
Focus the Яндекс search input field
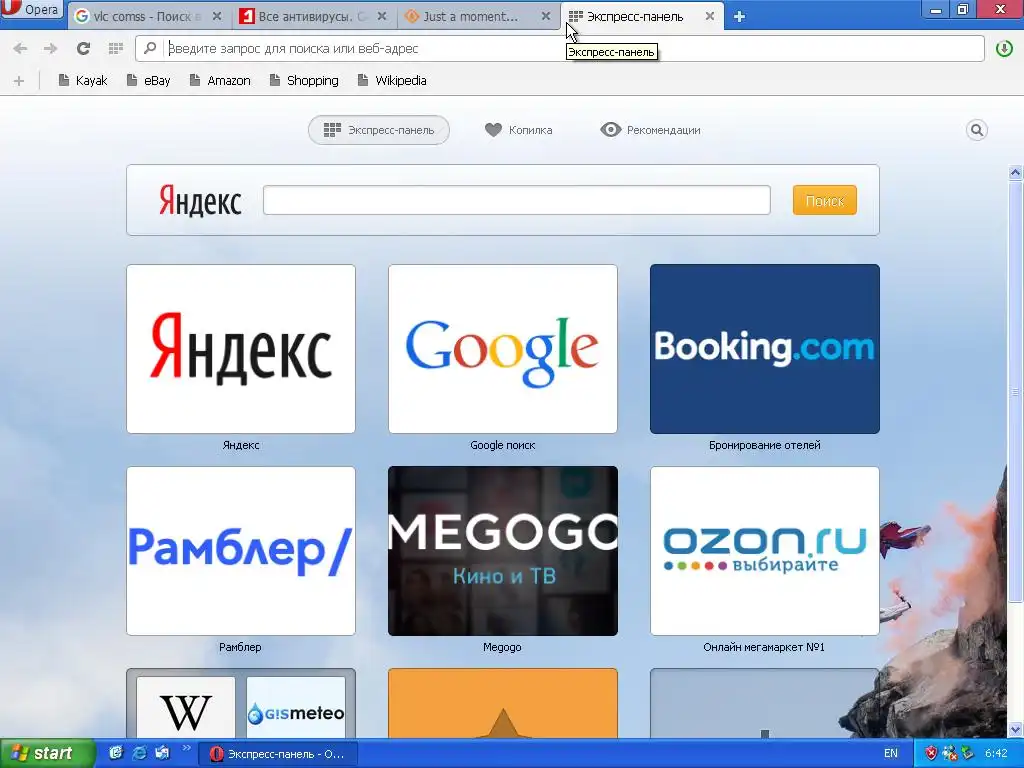(517, 200)
